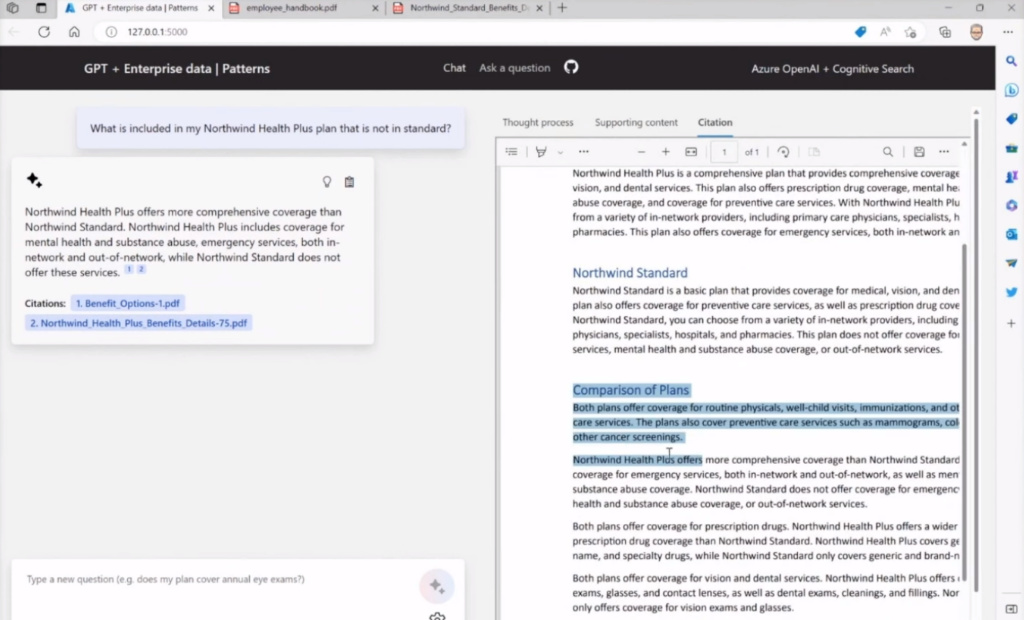The width and height of the screenshot is (1024, 620).
Task: Open the Chat page
Action: [x=454, y=68]
